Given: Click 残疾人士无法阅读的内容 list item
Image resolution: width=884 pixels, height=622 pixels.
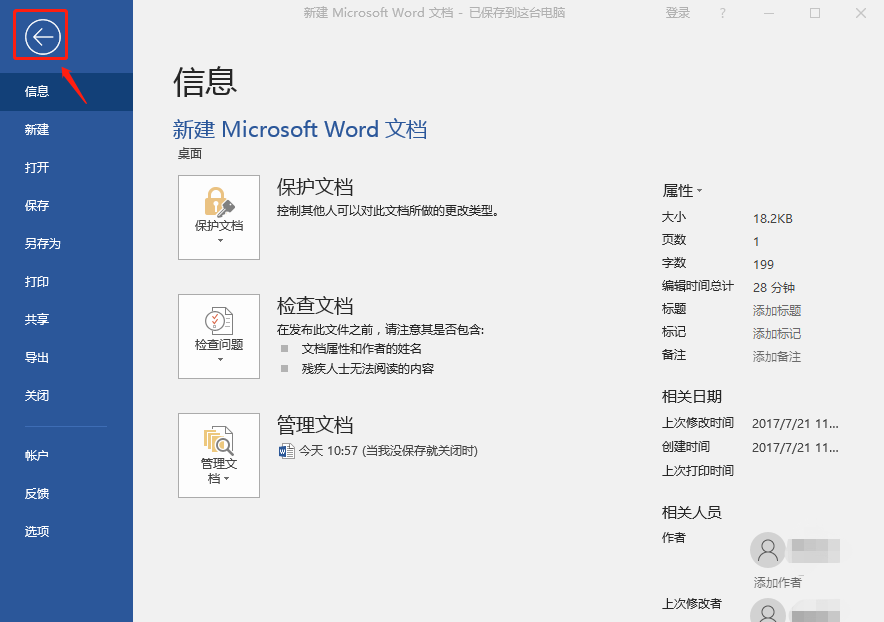Looking at the screenshot, I should 368,369.
